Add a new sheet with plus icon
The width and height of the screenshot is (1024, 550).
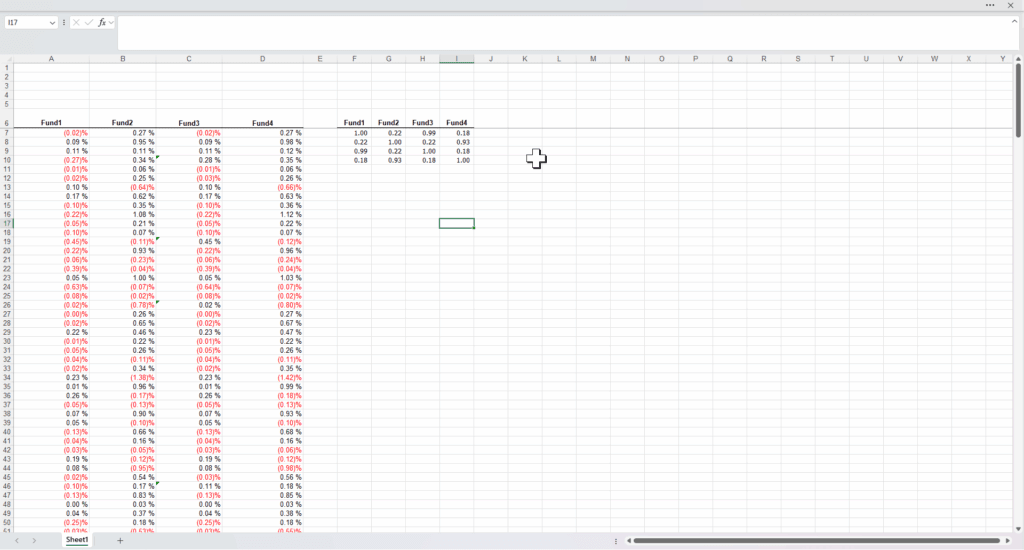tap(120, 540)
